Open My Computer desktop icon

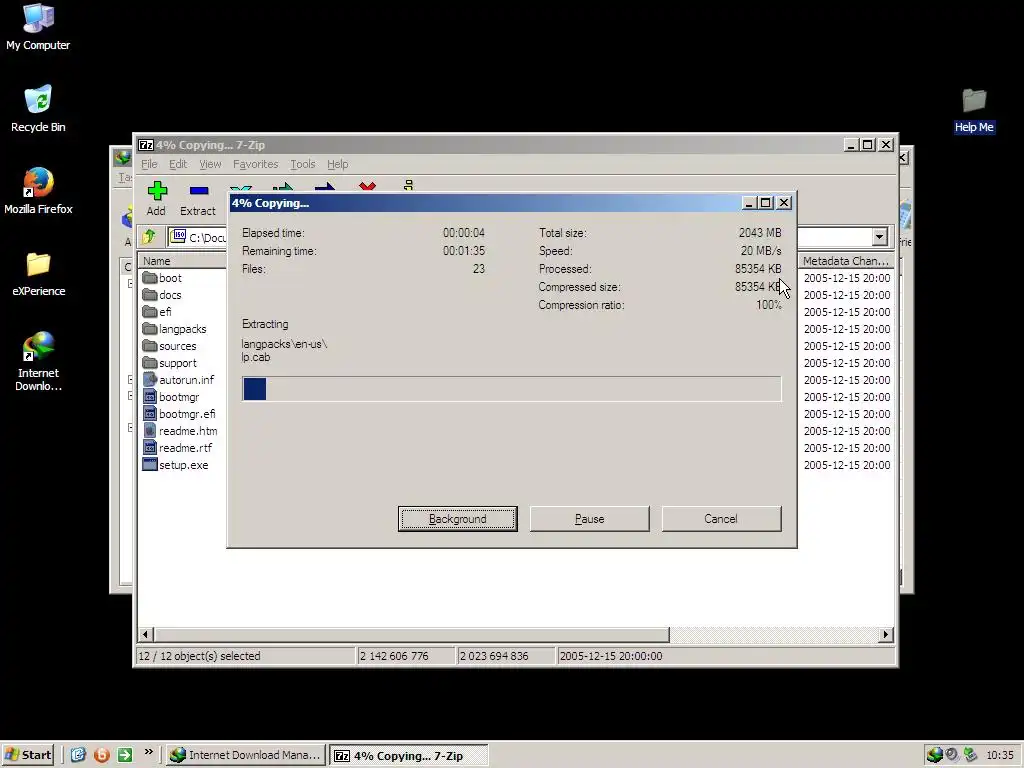38,27
